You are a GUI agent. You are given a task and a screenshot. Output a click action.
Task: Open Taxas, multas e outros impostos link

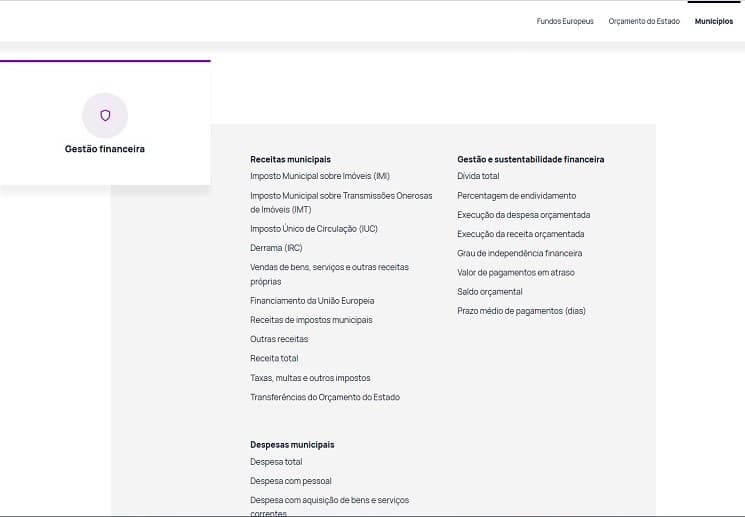coord(310,378)
